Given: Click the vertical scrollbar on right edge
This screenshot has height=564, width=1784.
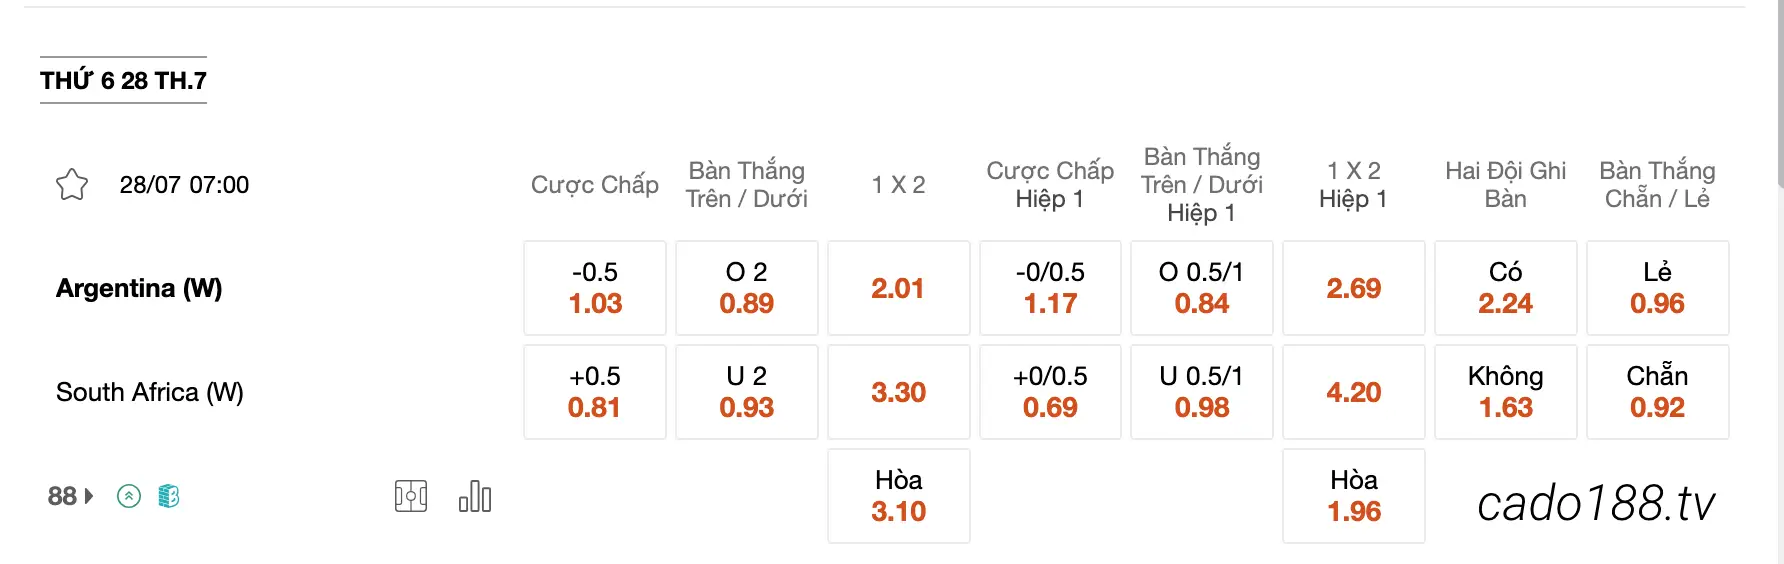Looking at the screenshot, I should (x=1780, y=95).
